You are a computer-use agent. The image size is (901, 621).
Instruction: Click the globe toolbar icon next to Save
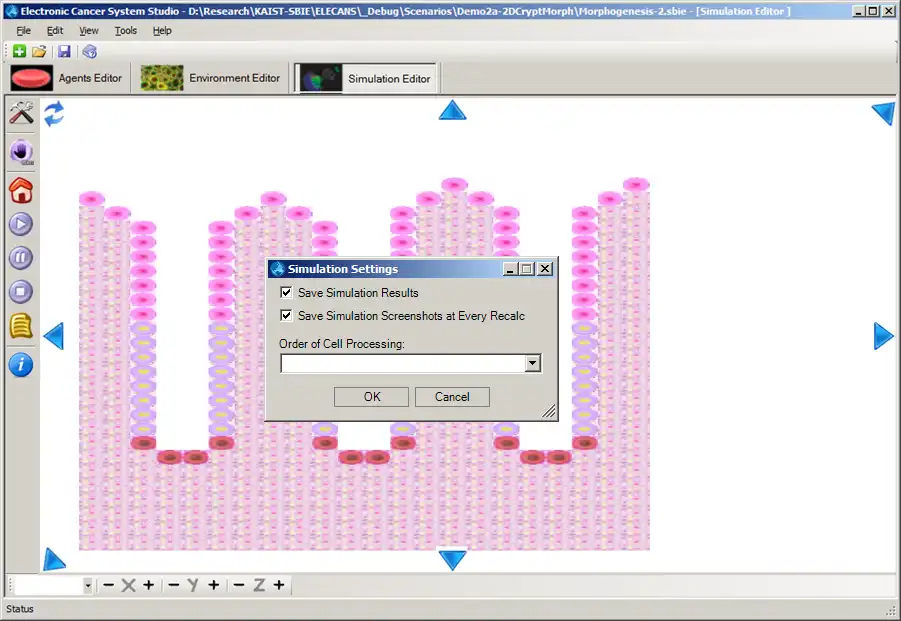click(89, 52)
